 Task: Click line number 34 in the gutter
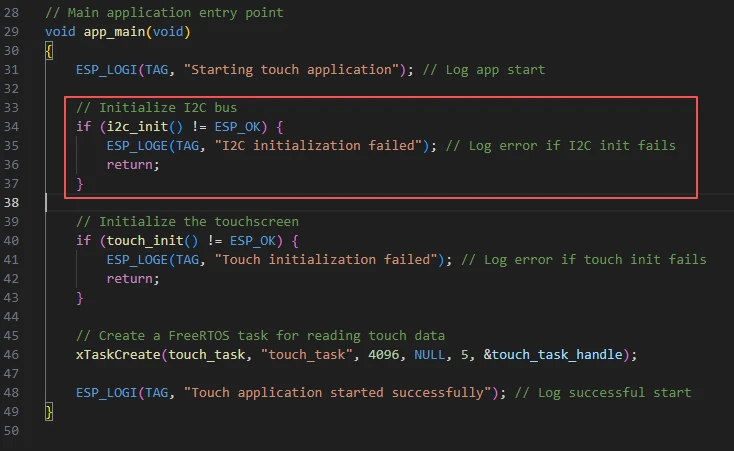12,126
